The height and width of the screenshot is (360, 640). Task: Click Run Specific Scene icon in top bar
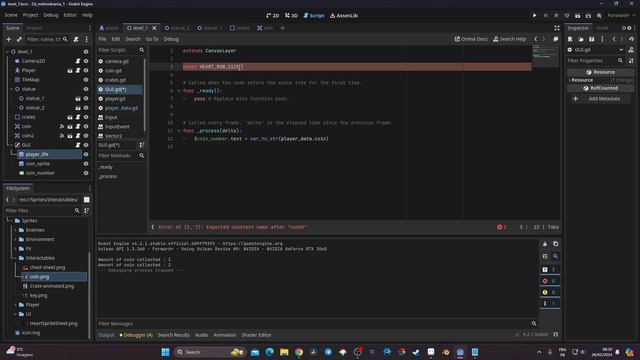(x=588, y=16)
